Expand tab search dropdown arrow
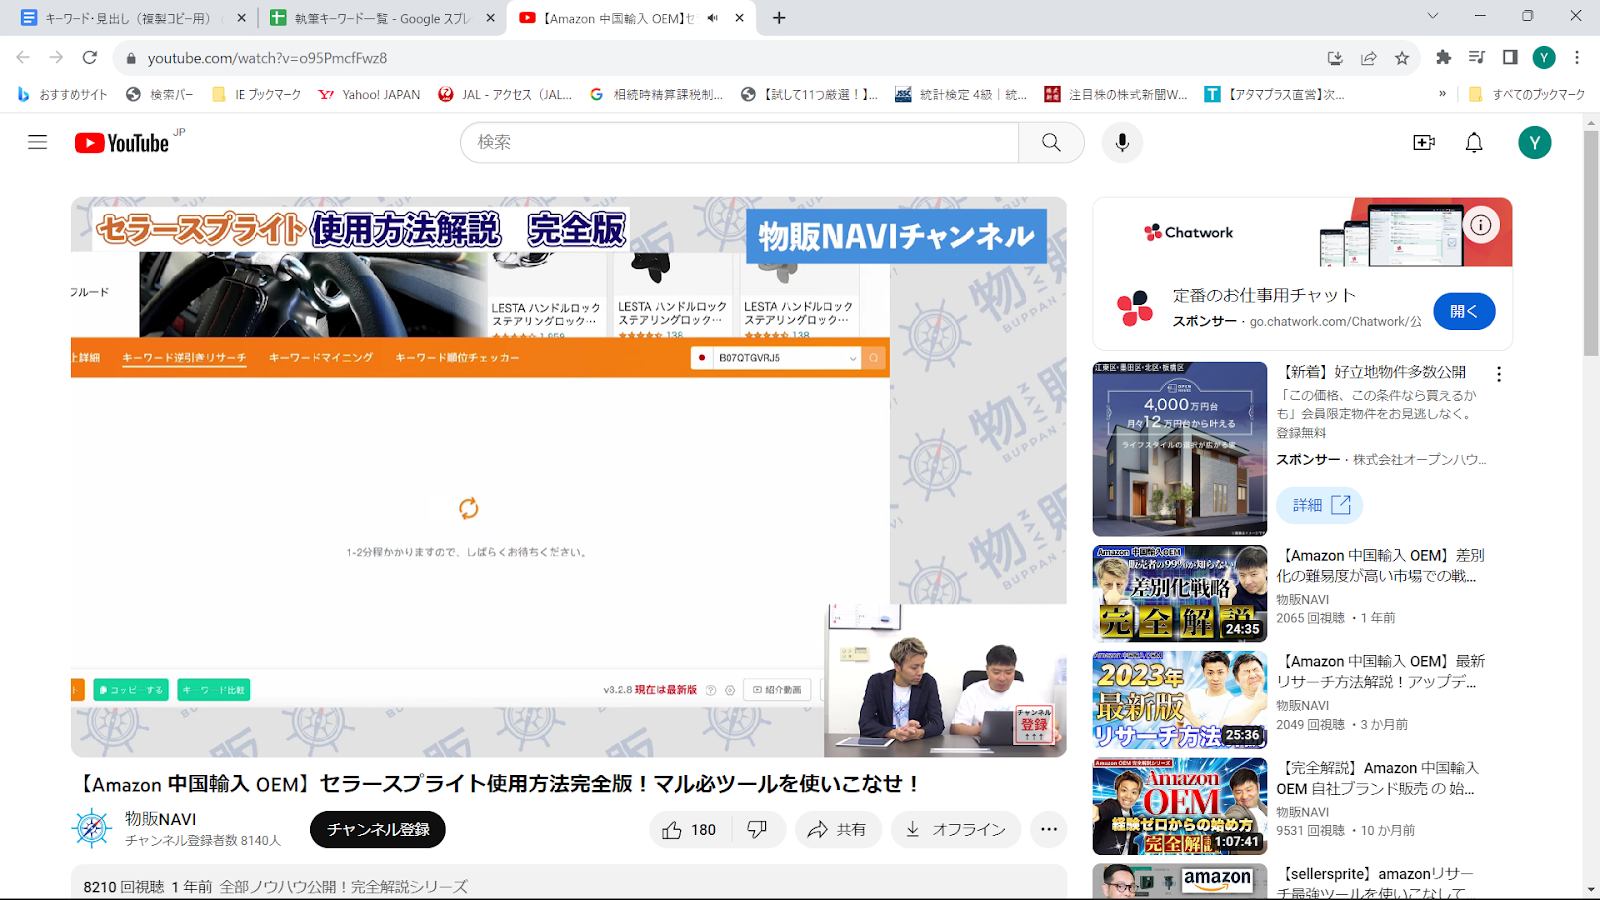The image size is (1600, 900). (1432, 16)
